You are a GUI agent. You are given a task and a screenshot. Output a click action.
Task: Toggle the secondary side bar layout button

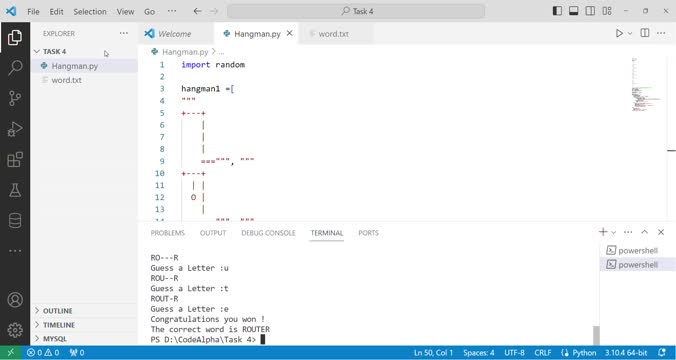click(590, 11)
